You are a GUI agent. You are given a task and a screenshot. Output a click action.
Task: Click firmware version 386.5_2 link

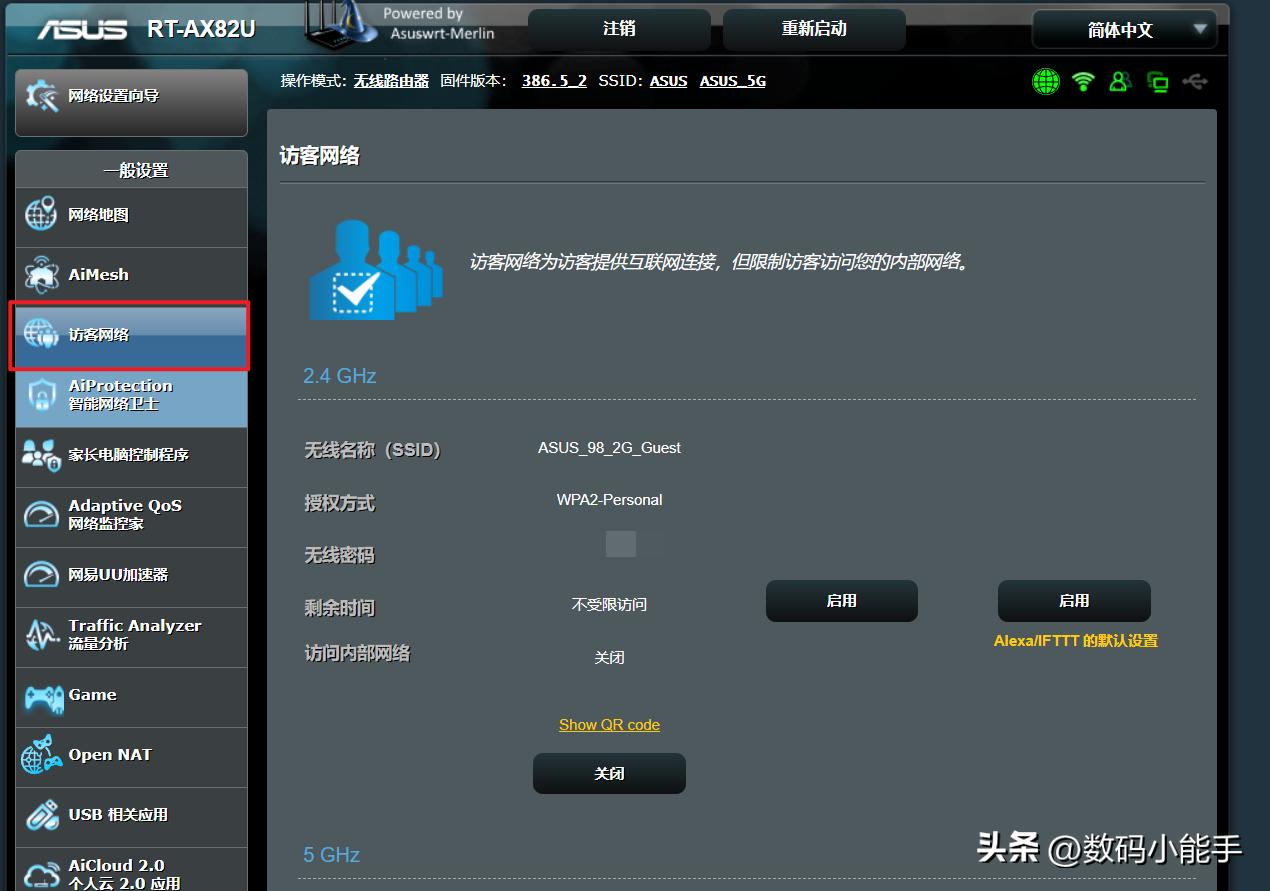554,81
